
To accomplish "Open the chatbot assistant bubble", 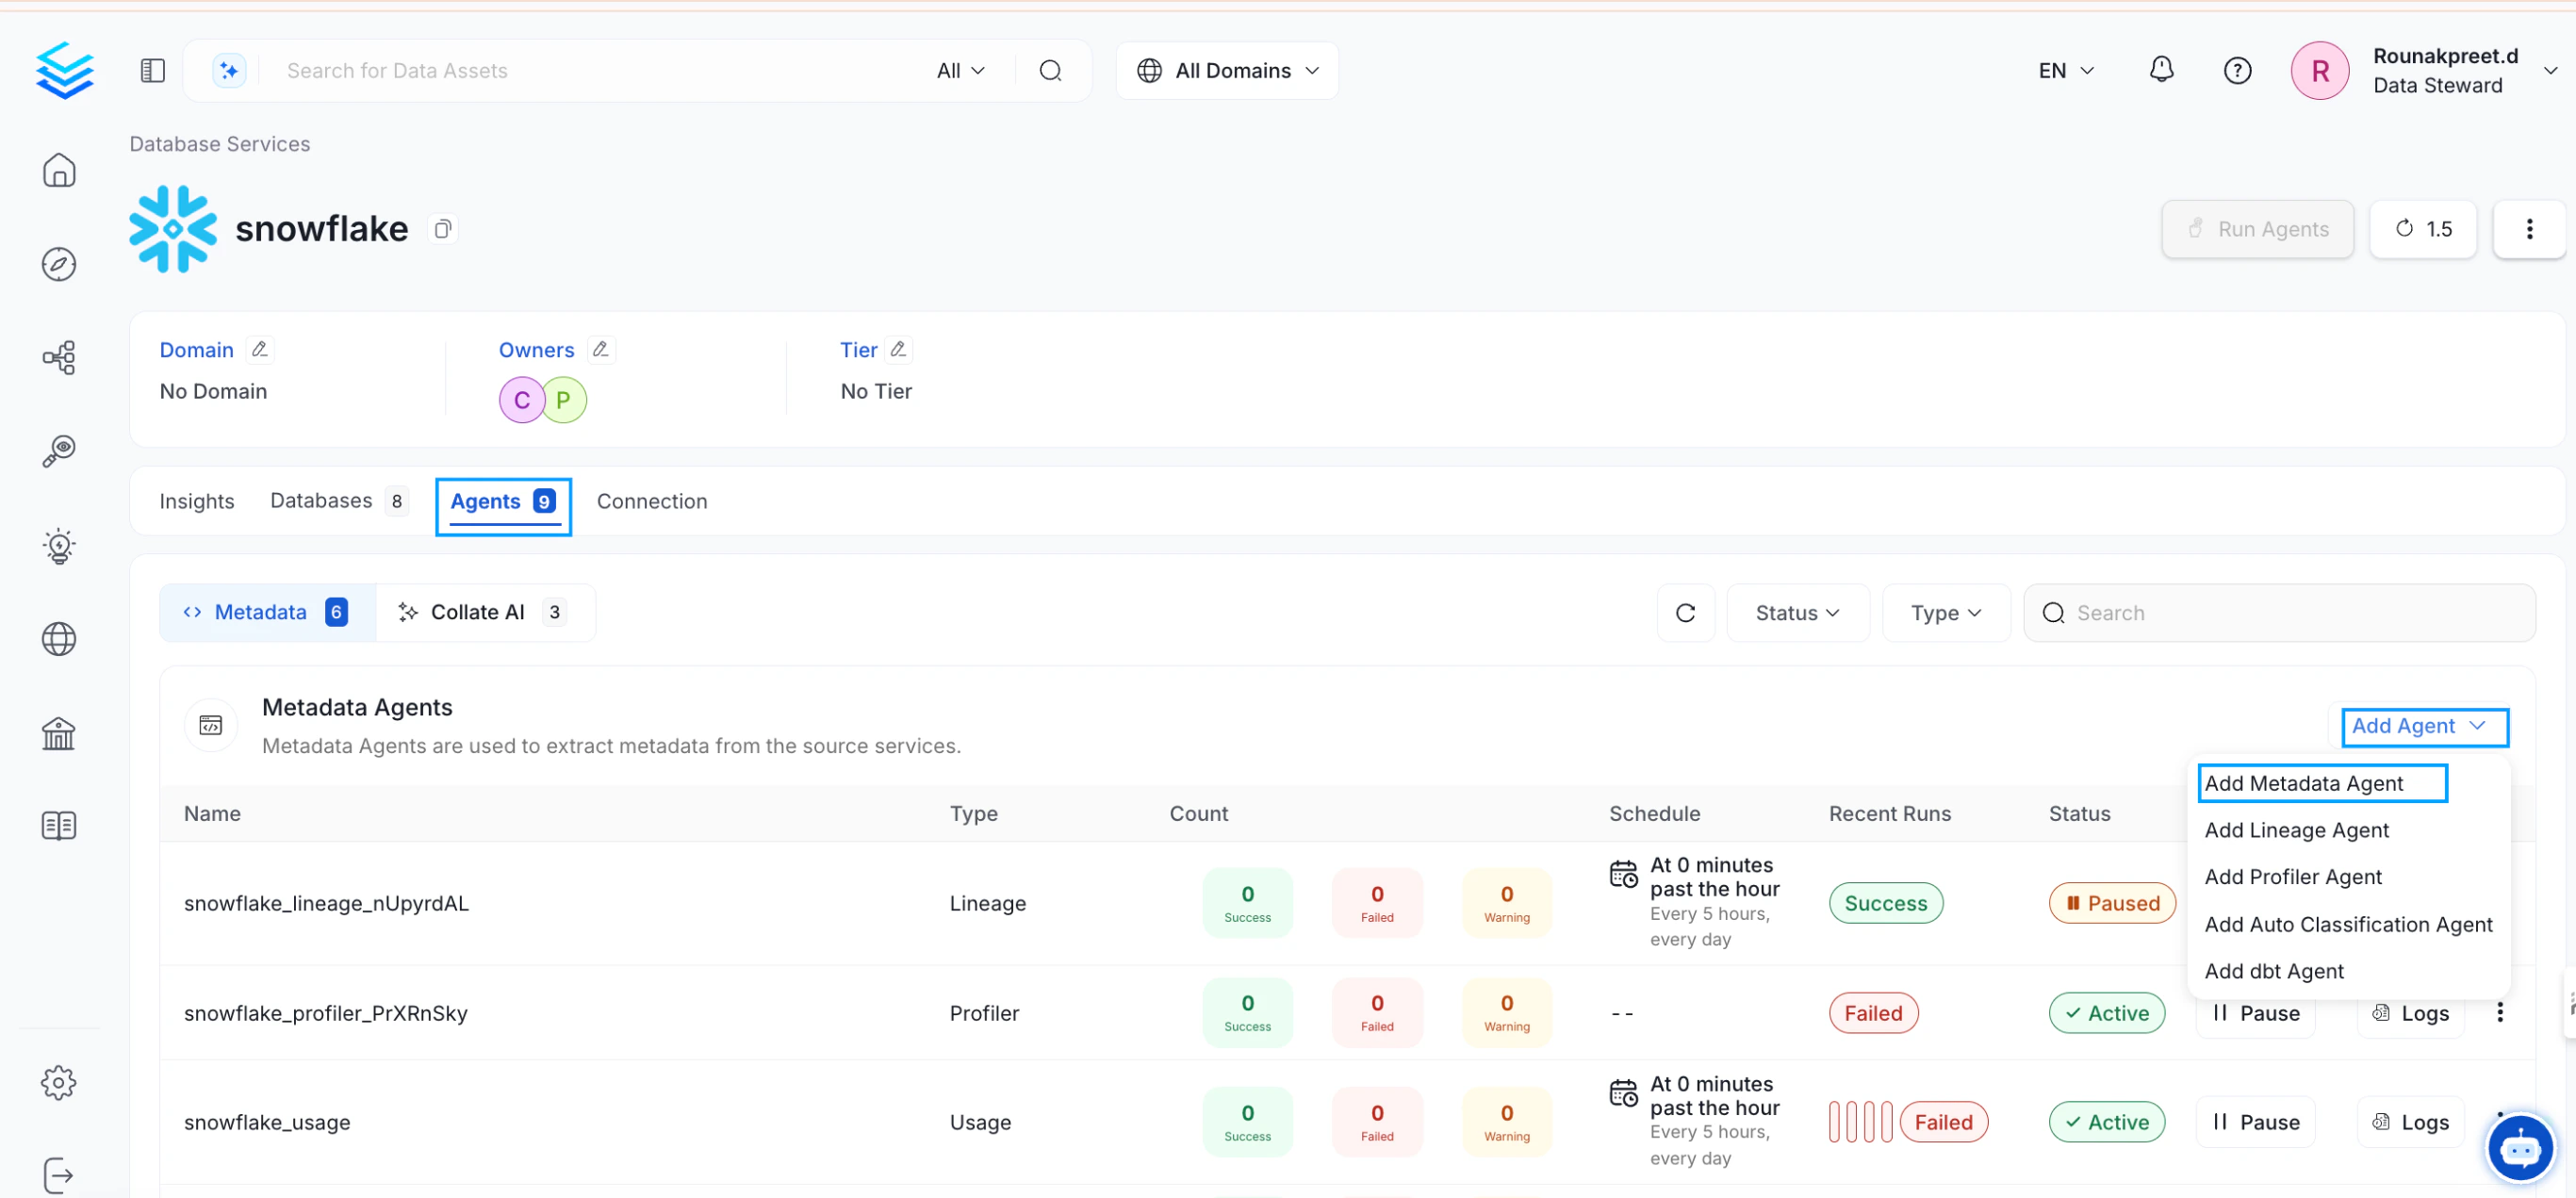I will tap(2520, 1149).
